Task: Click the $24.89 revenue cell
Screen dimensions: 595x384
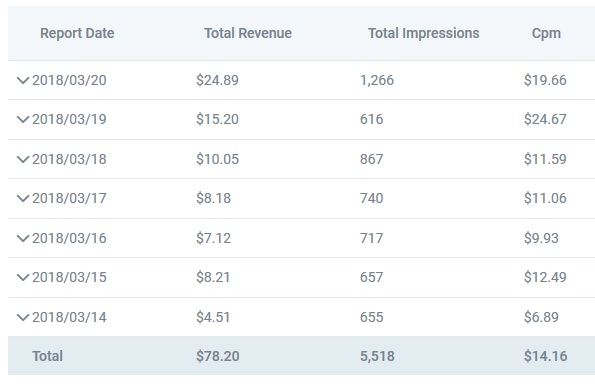Action: 217,80
